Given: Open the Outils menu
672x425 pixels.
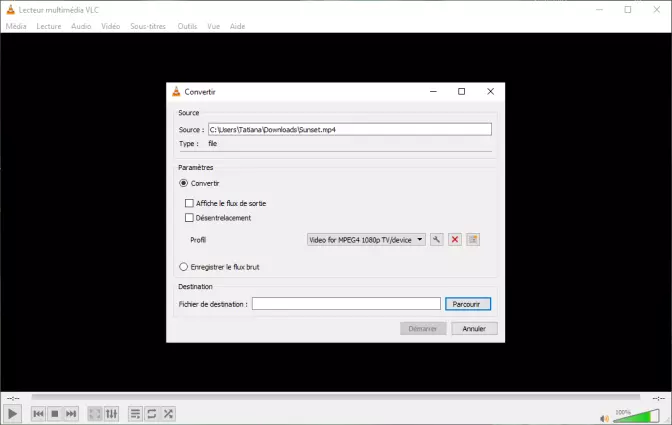Looking at the screenshot, I should 187,26.
